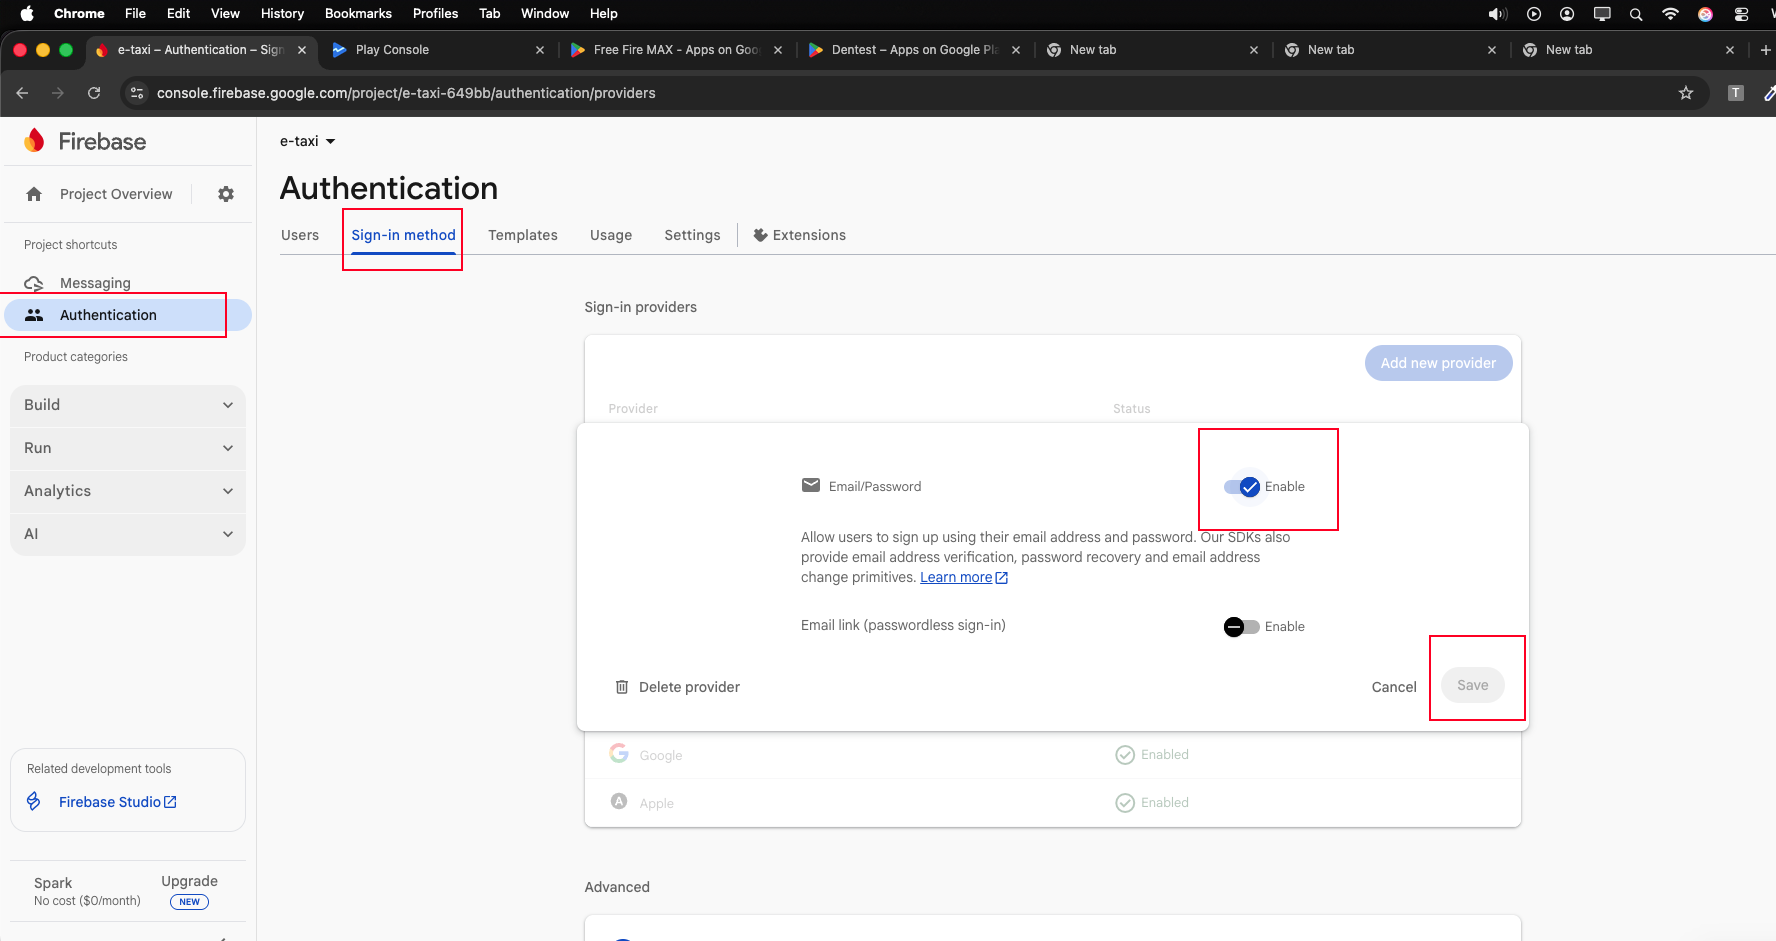Open Chrome History menu
This screenshot has height=941, width=1776.
(282, 14)
